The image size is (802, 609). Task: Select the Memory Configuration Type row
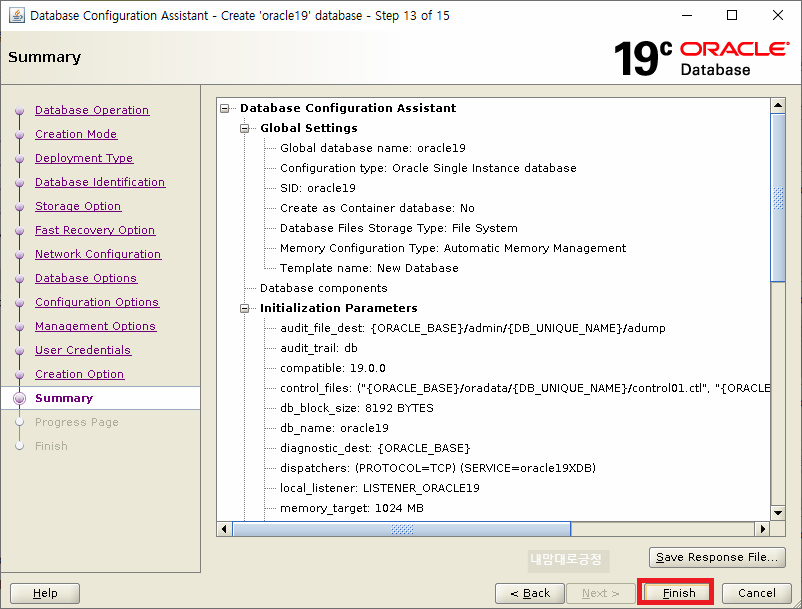453,248
